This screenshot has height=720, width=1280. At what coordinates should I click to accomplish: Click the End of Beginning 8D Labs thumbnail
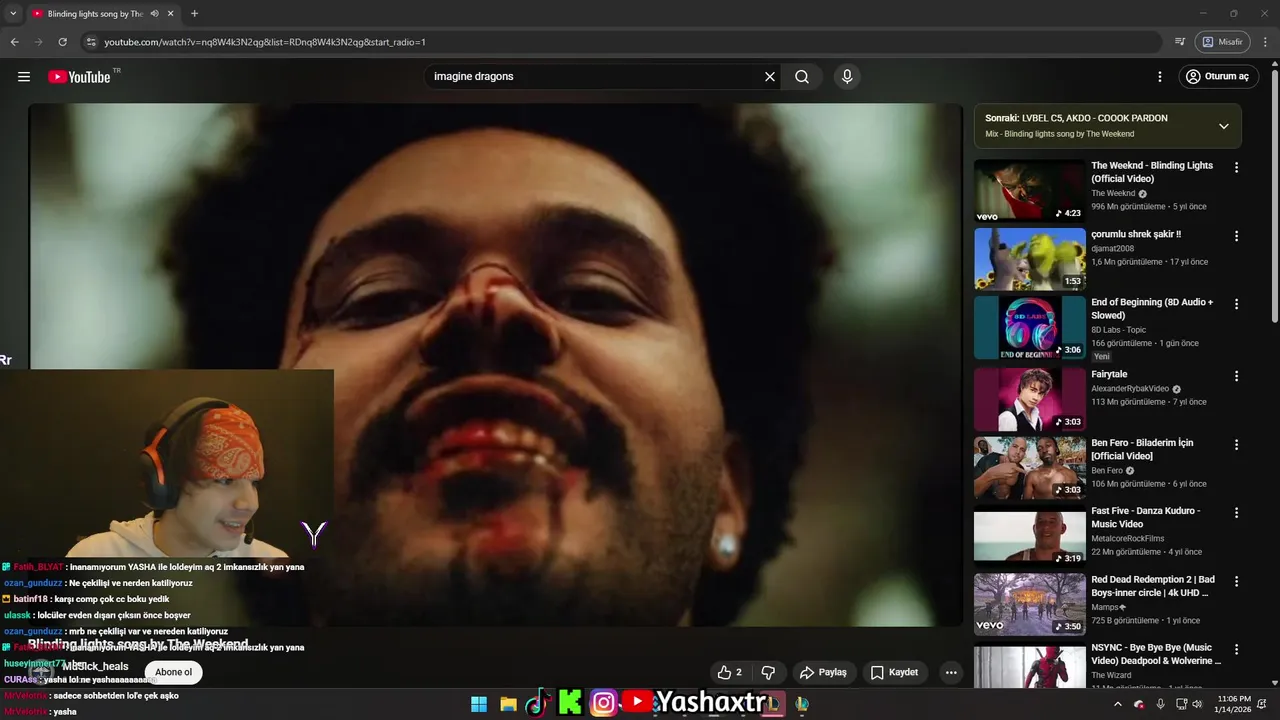1029,327
